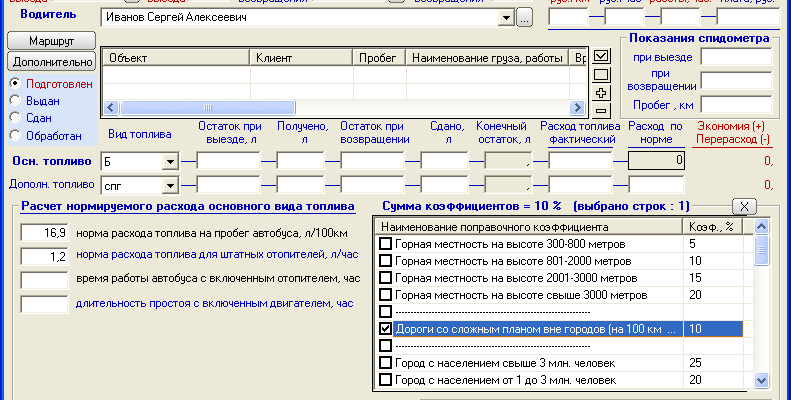Expand the 'Осн. топливо' fuel type dropdown
This screenshot has width=791, height=400.
tap(170, 161)
